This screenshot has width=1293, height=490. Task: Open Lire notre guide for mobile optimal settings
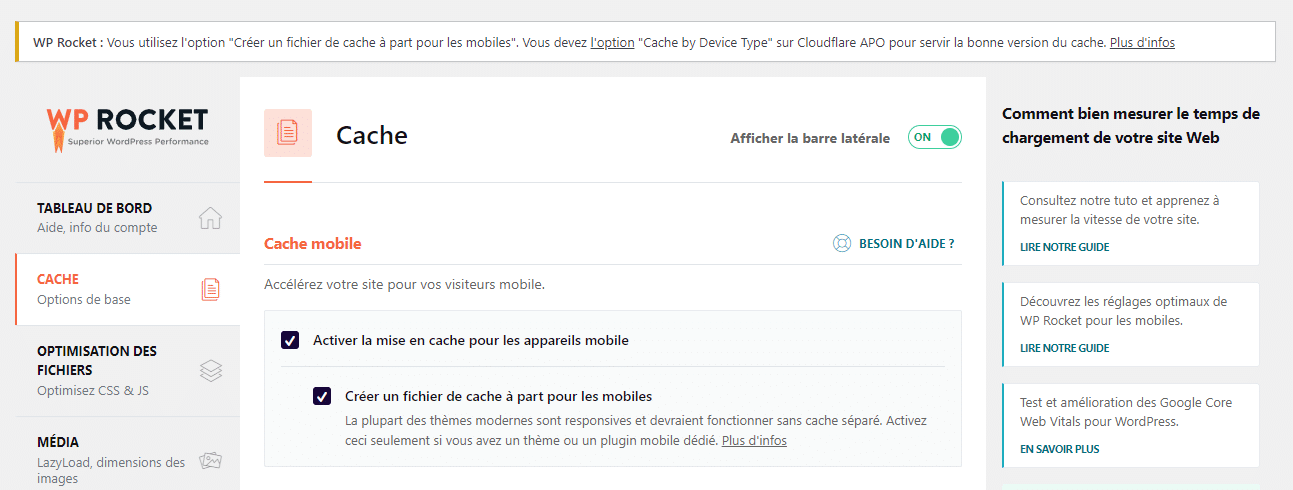tap(1064, 348)
